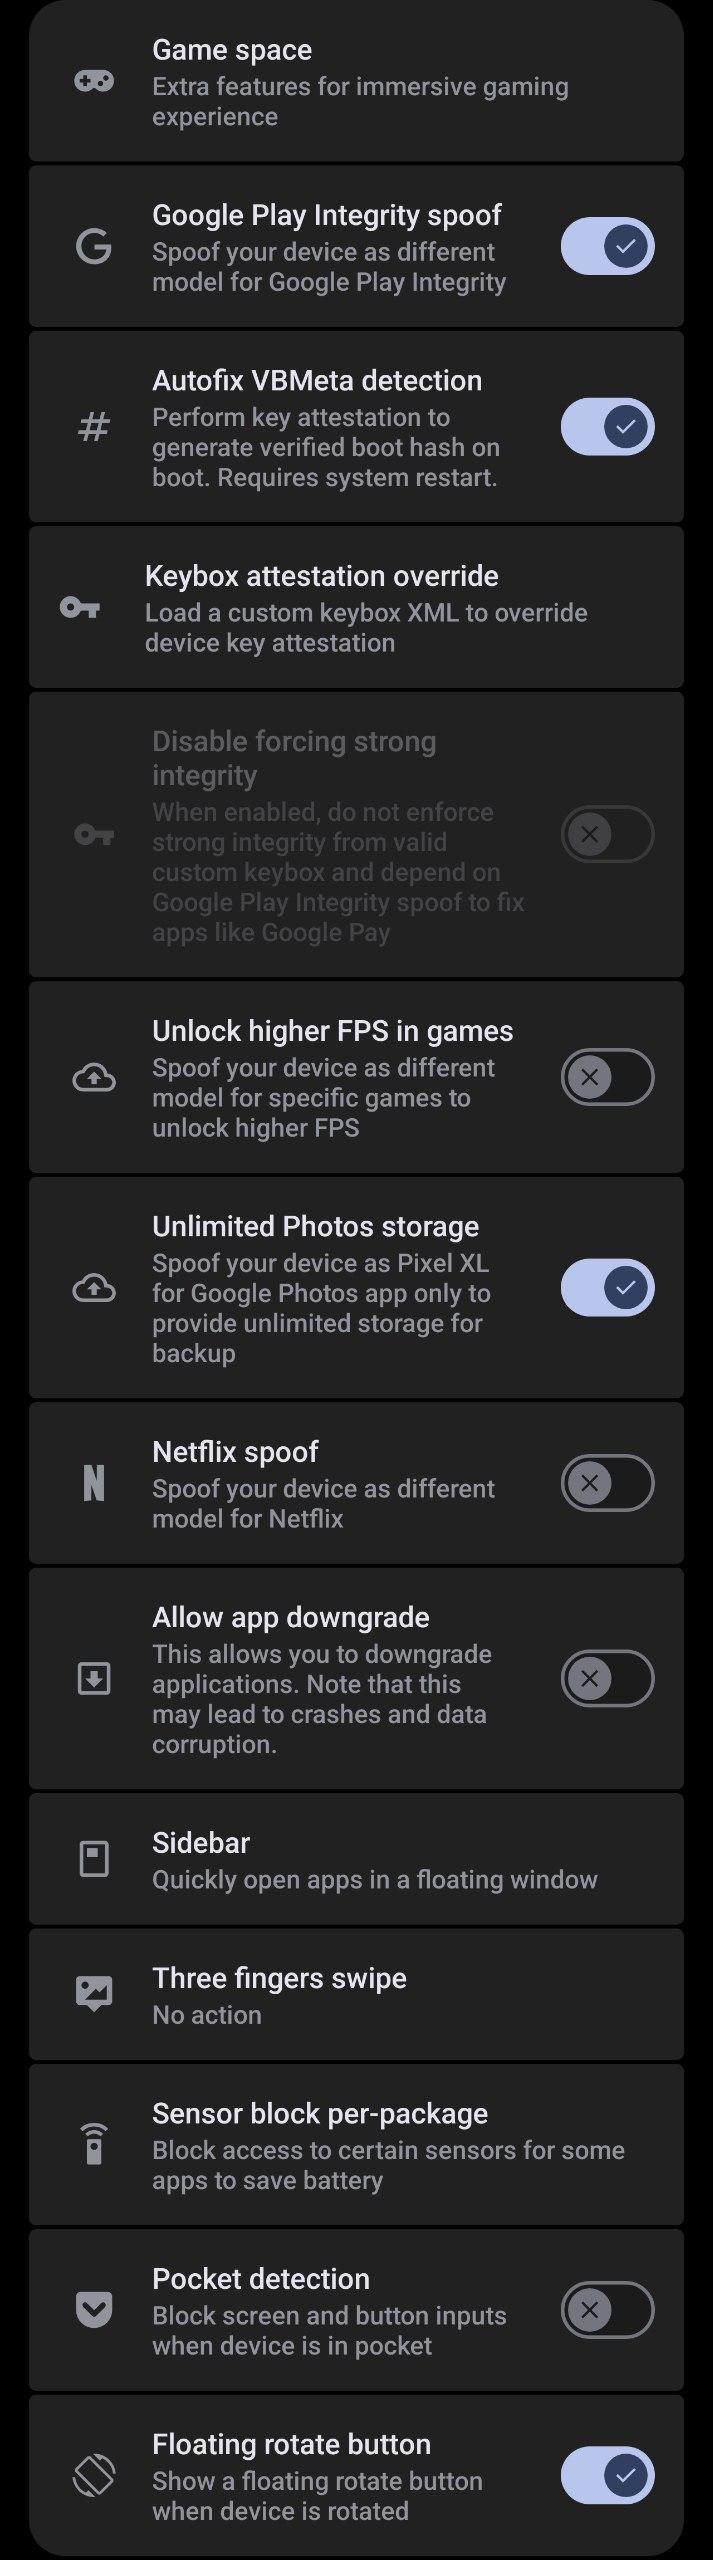Turn off Autofix VBMeta detection switch

[607, 427]
